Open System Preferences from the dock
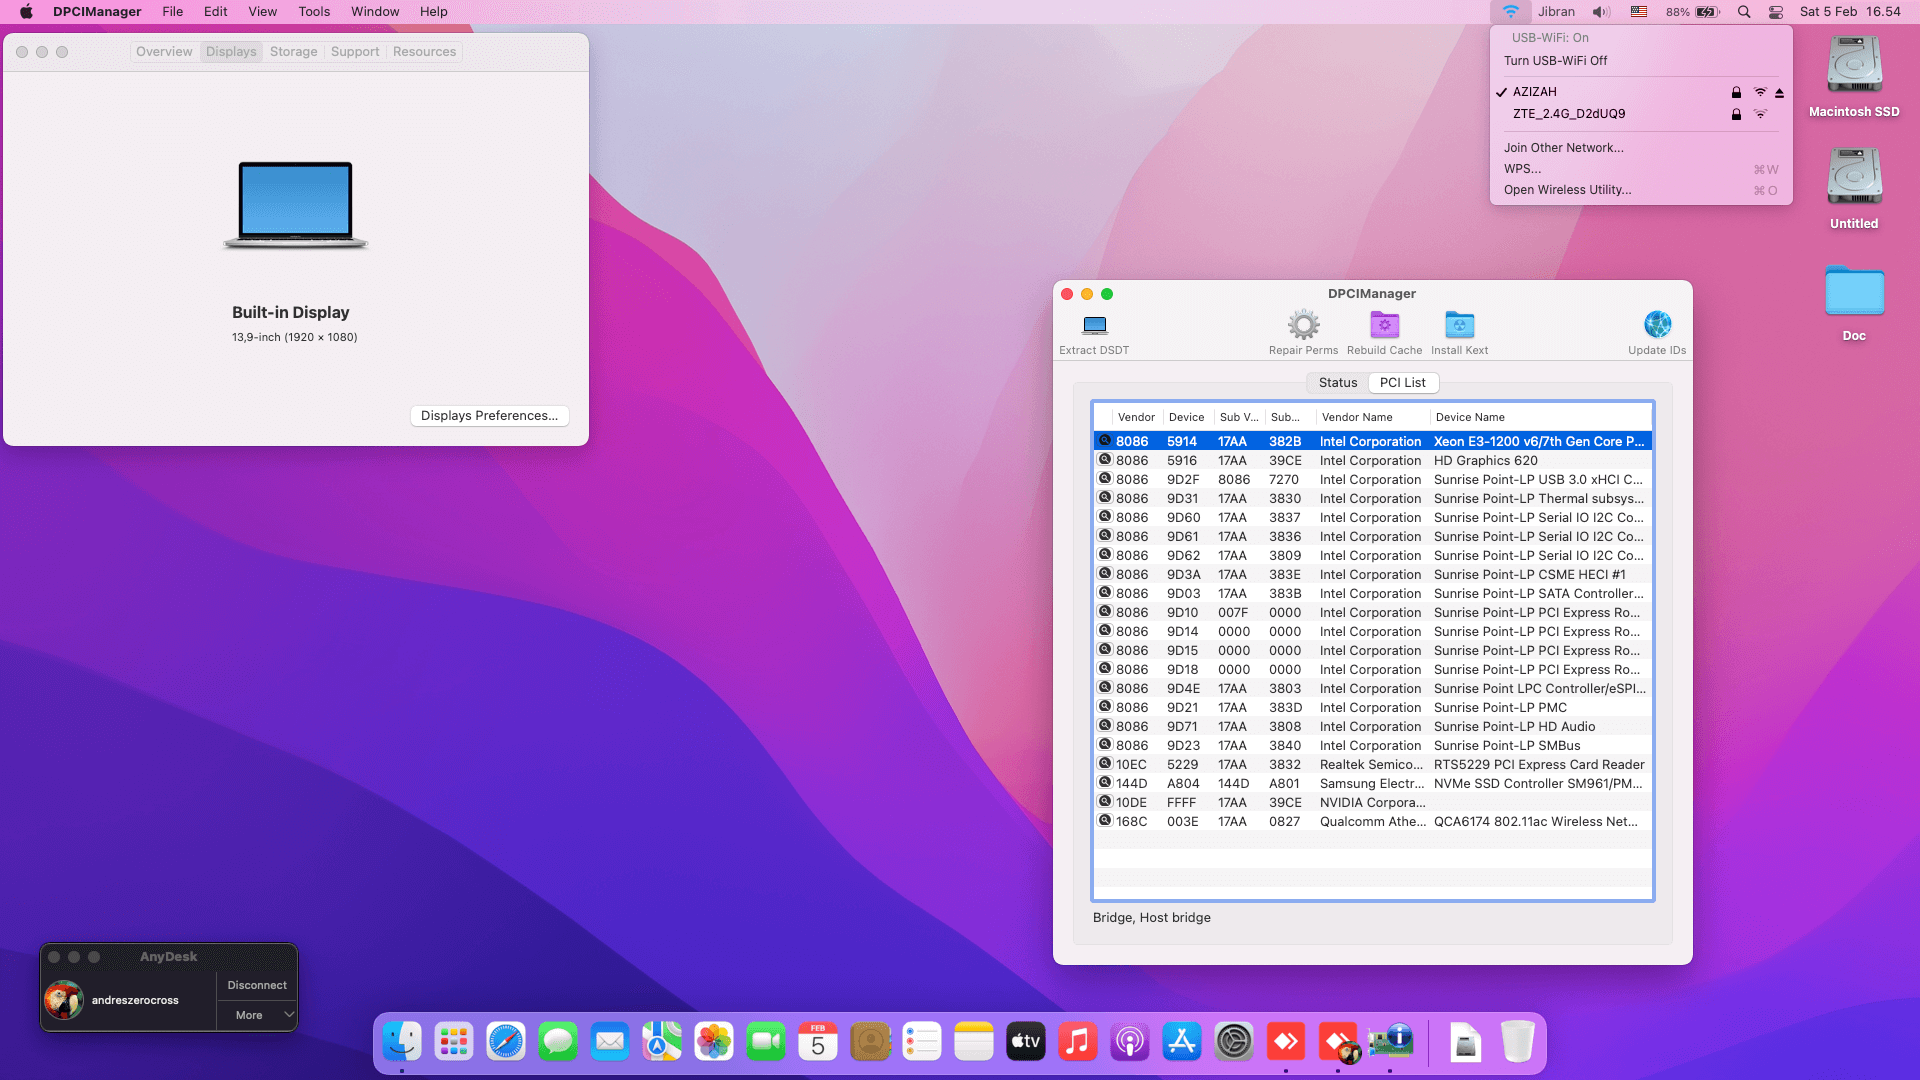The width and height of the screenshot is (1920, 1080). pos(1233,1042)
